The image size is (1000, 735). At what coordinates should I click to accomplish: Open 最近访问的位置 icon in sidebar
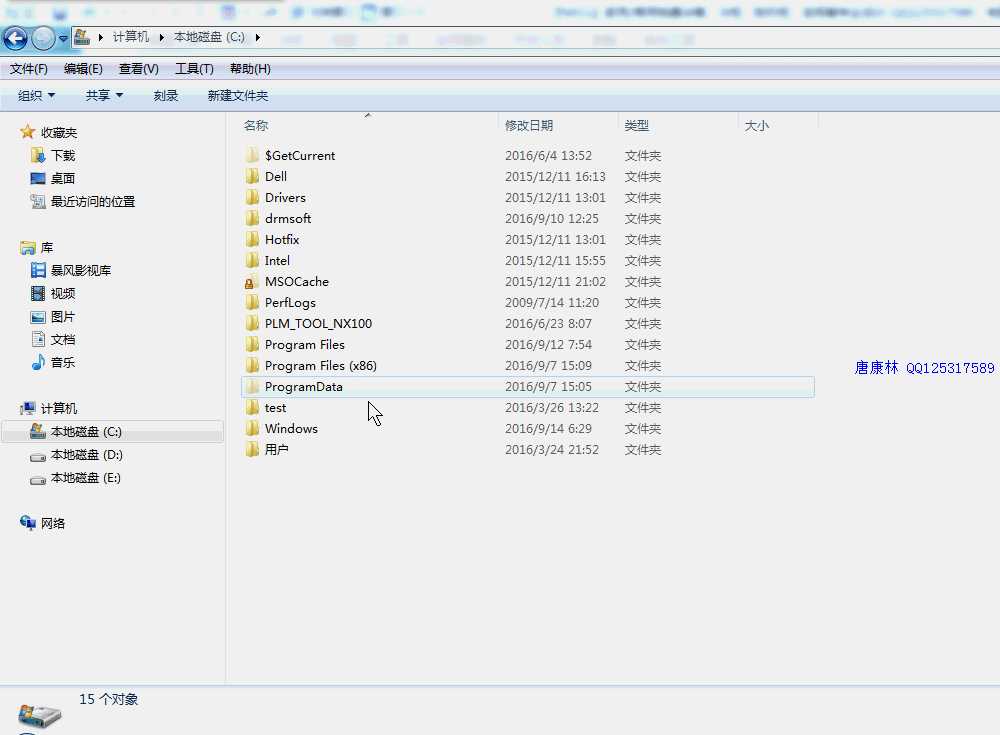pos(38,201)
